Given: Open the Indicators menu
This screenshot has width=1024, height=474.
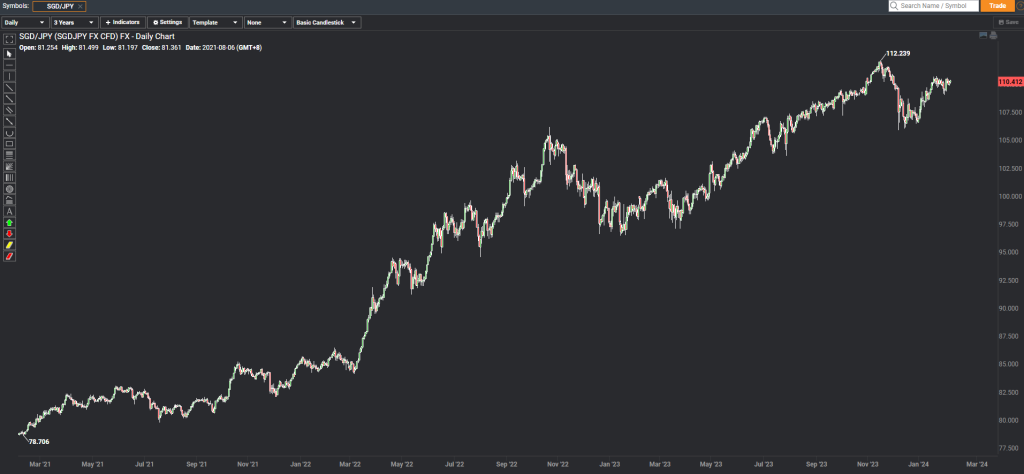Looking at the screenshot, I should [123, 22].
